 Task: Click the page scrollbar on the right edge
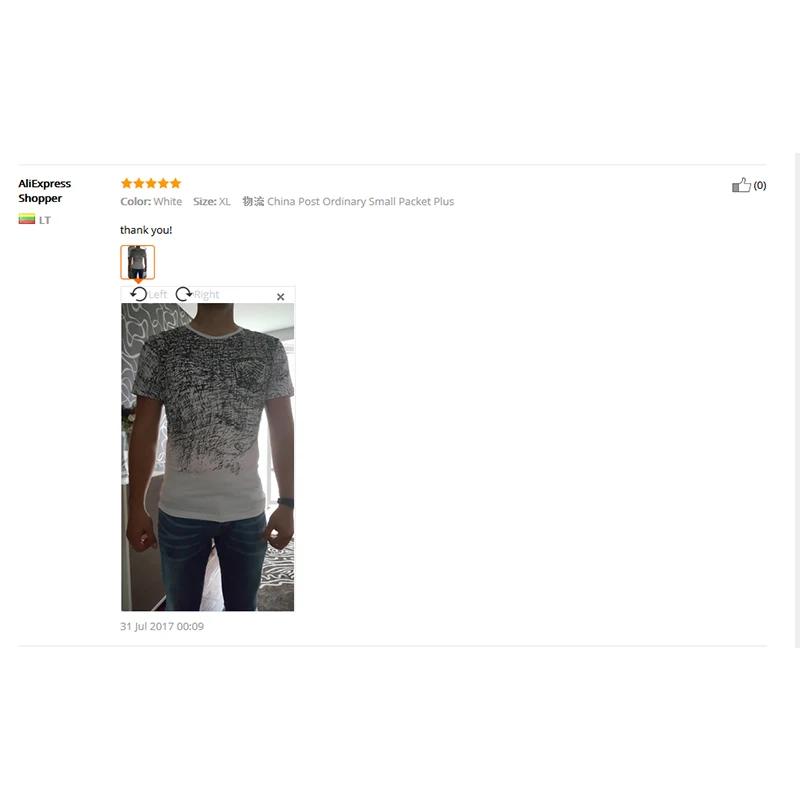(x=797, y=400)
